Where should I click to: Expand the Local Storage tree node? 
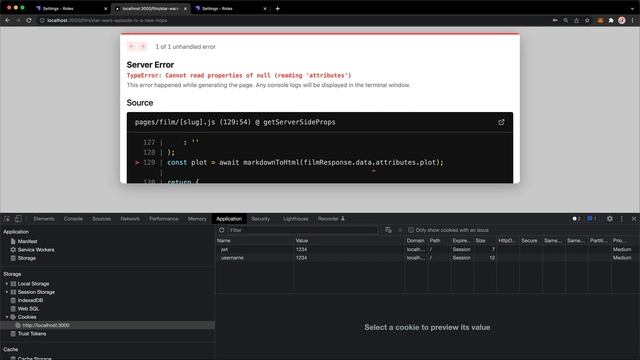pyautogui.click(x=7, y=284)
